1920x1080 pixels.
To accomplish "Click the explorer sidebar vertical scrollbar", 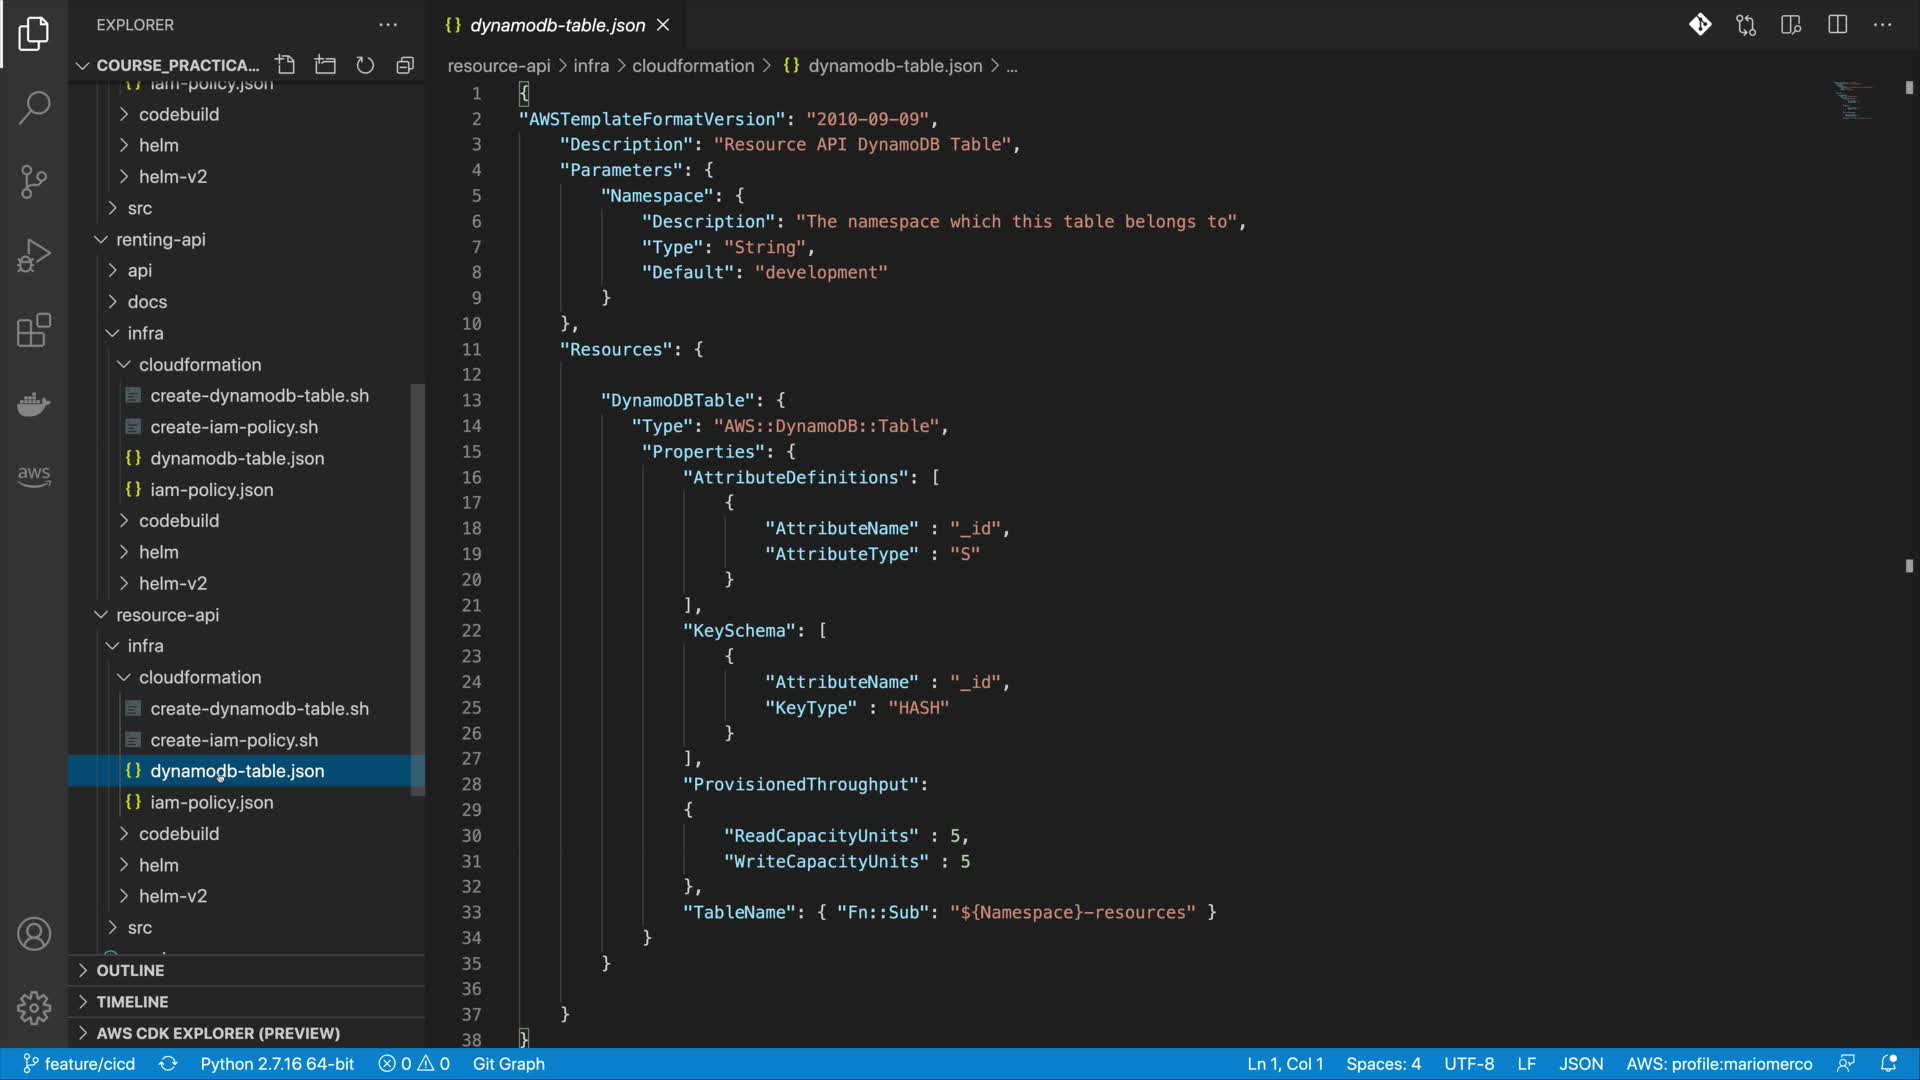I will tap(418, 590).
